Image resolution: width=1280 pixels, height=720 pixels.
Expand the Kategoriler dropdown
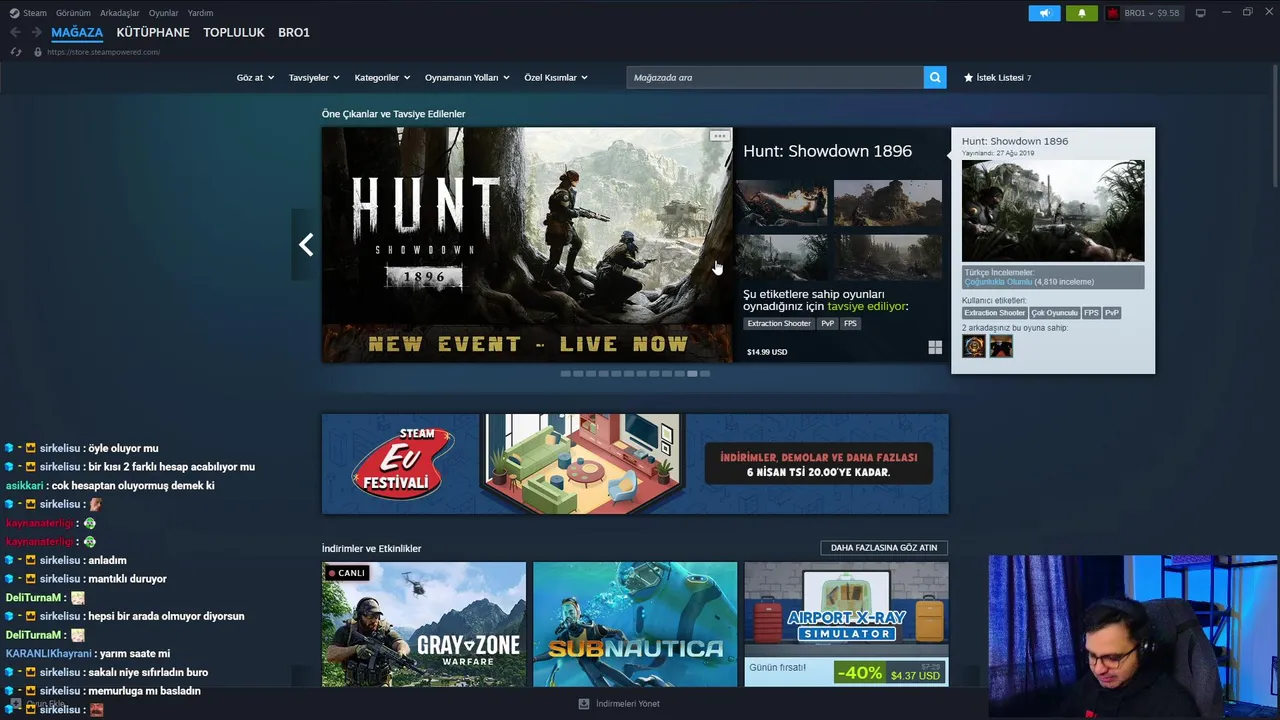tap(382, 77)
